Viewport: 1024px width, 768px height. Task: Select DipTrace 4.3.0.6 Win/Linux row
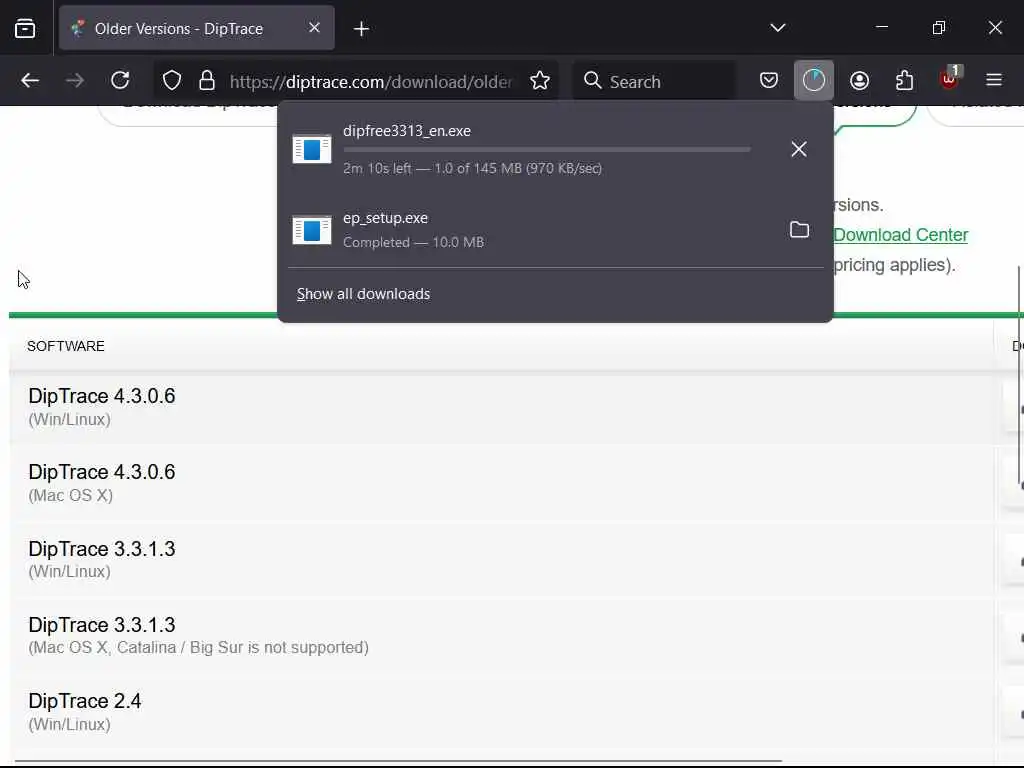click(501, 407)
